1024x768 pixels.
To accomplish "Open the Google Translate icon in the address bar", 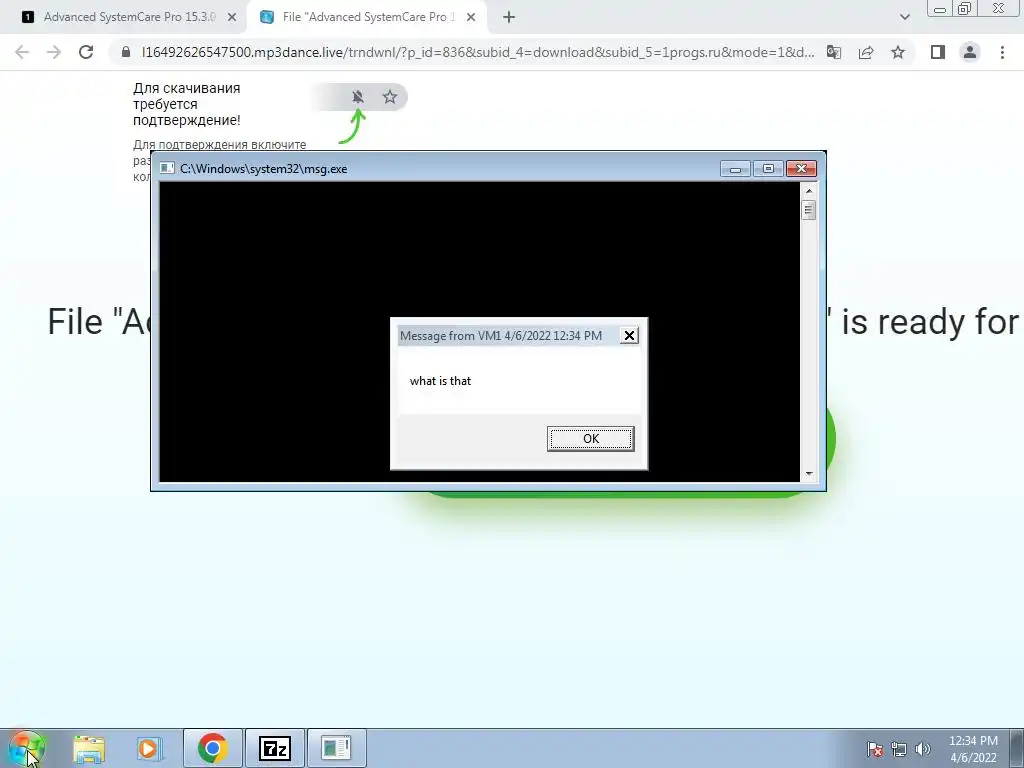I will tap(834, 52).
